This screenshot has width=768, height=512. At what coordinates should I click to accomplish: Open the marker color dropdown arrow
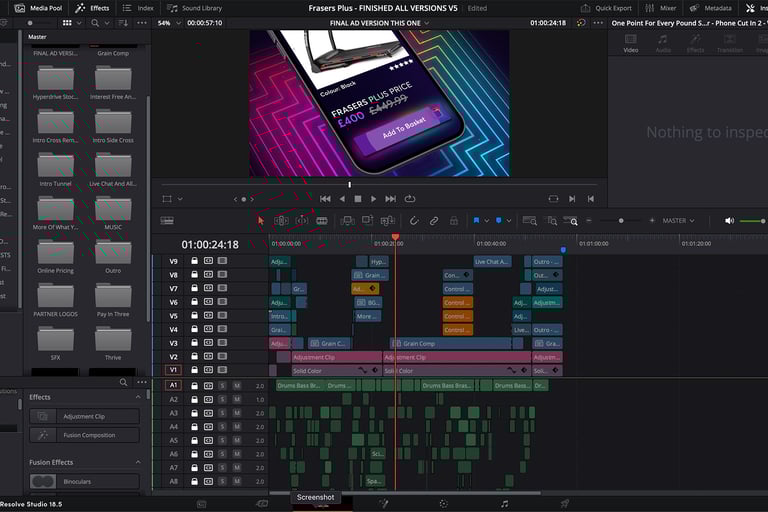coord(509,221)
